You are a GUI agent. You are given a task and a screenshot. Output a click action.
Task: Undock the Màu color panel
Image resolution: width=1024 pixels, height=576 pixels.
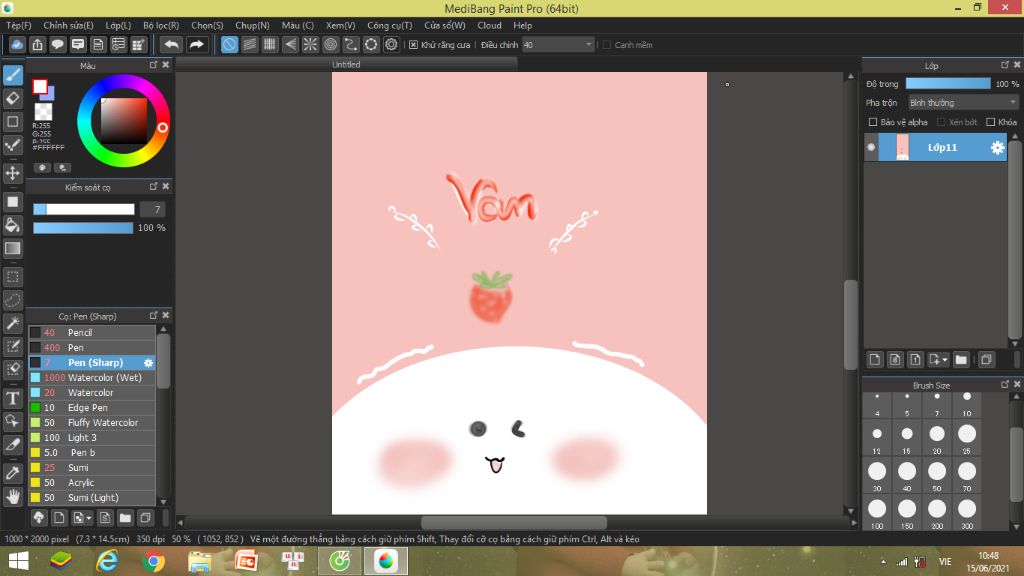(153, 65)
